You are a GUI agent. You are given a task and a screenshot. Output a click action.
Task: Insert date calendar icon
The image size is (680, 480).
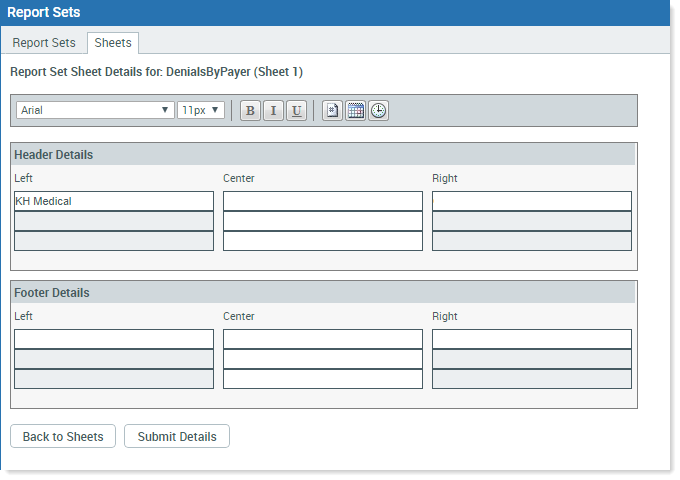pyautogui.click(x=355, y=111)
